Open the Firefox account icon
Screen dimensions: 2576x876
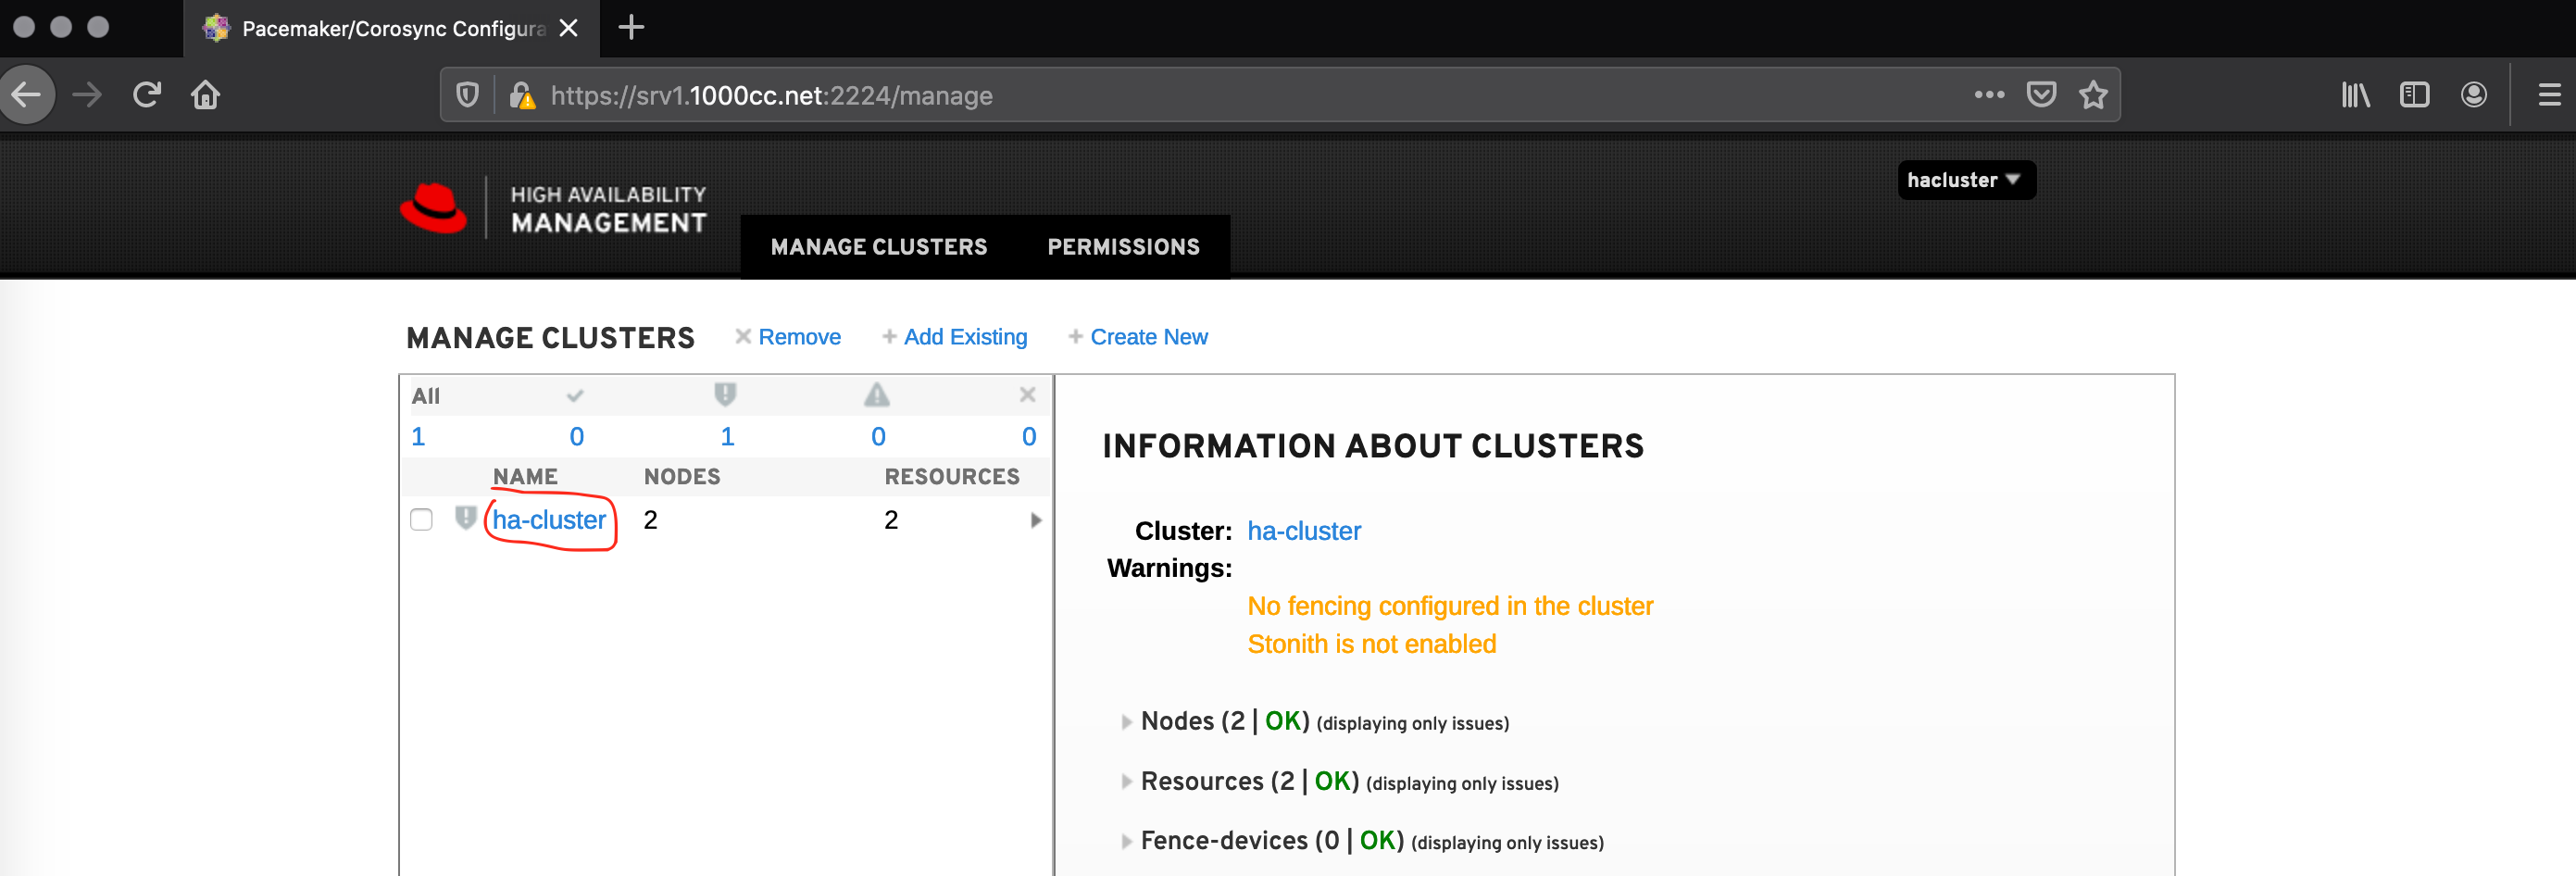coord(2473,95)
